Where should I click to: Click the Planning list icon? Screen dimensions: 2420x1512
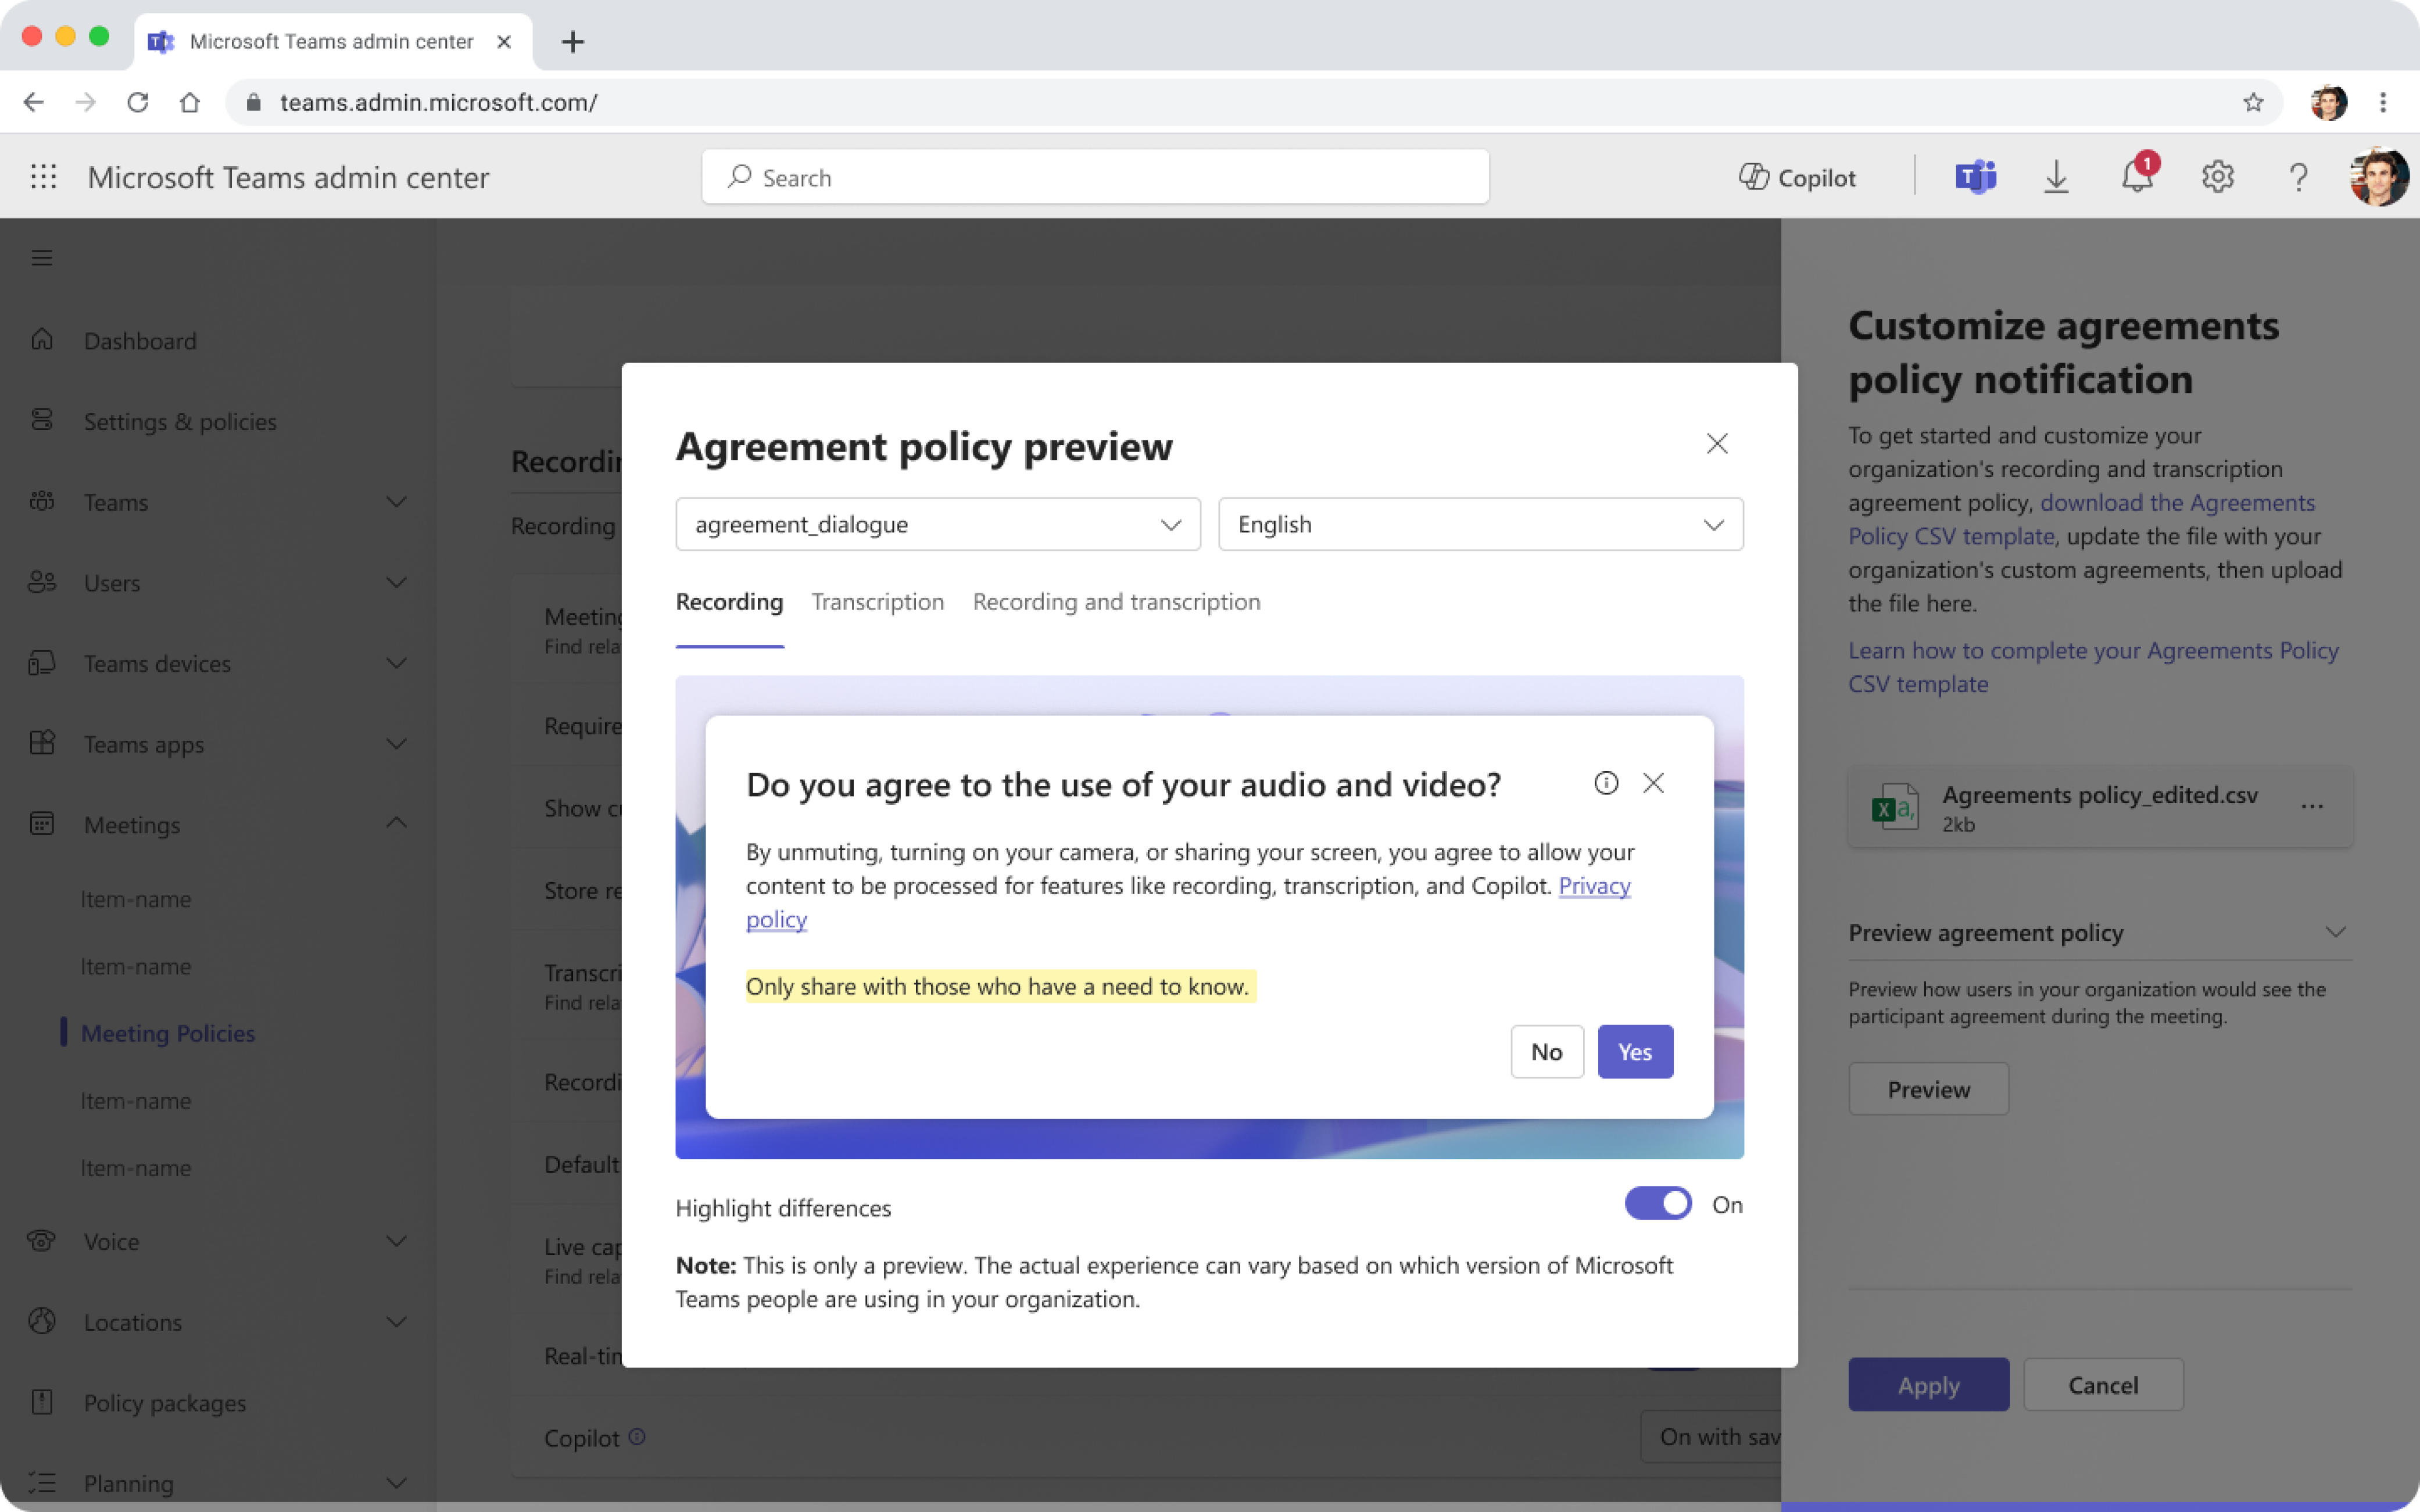42,1483
